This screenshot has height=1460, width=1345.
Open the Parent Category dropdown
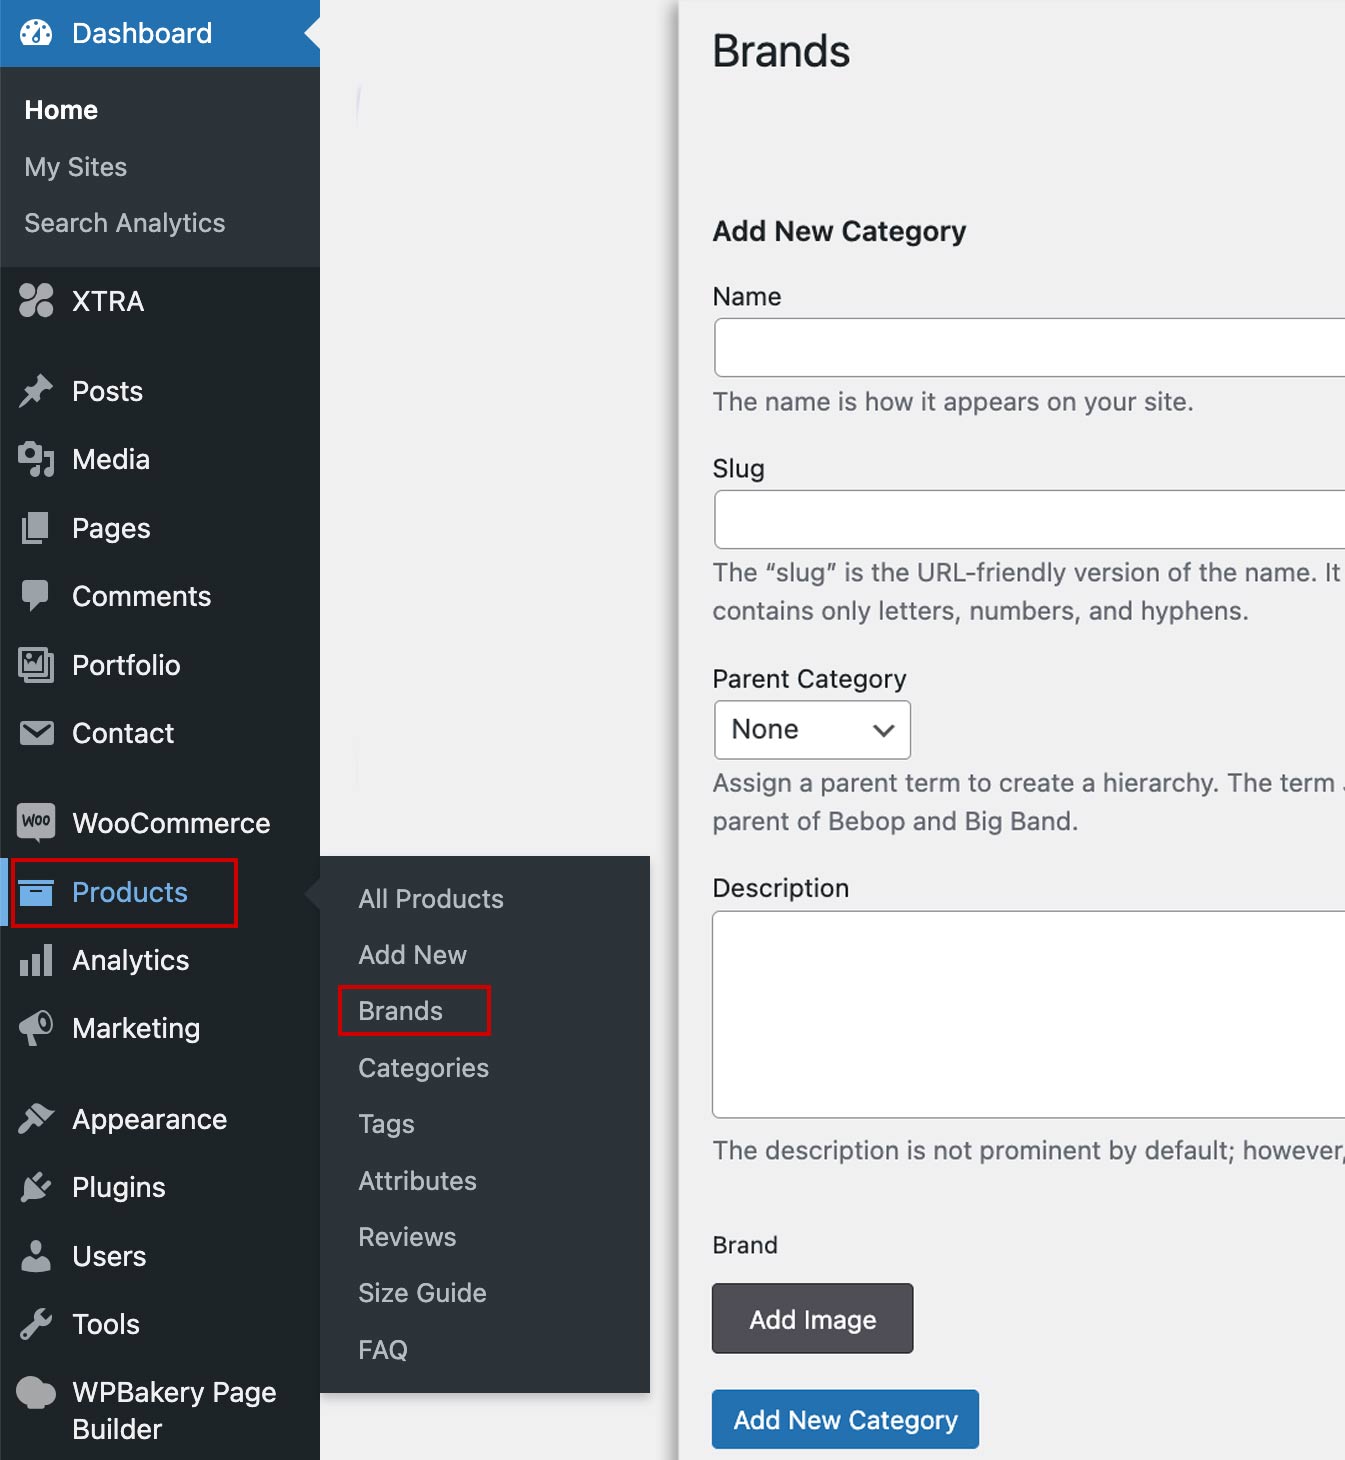[x=811, y=730]
